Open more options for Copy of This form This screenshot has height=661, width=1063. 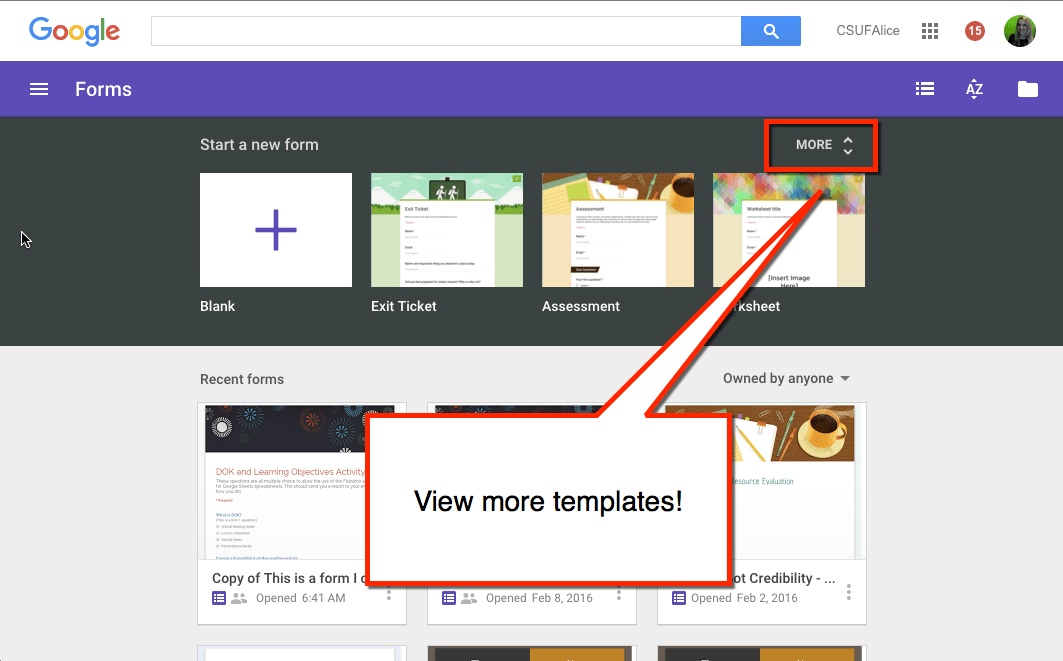(x=389, y=592)
